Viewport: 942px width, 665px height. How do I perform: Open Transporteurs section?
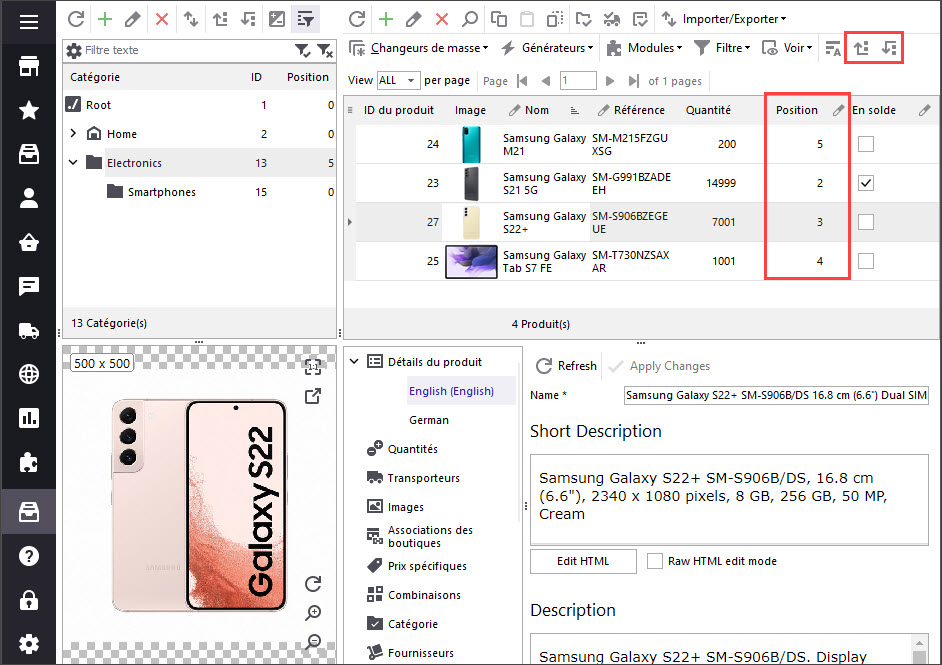pos(413,478)
